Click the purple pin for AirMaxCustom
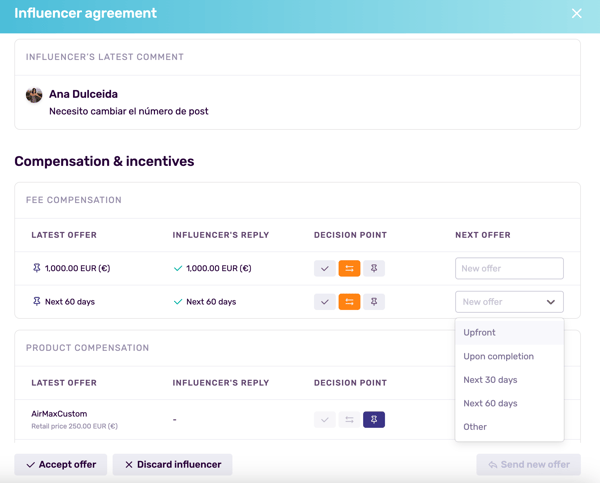 374,420
